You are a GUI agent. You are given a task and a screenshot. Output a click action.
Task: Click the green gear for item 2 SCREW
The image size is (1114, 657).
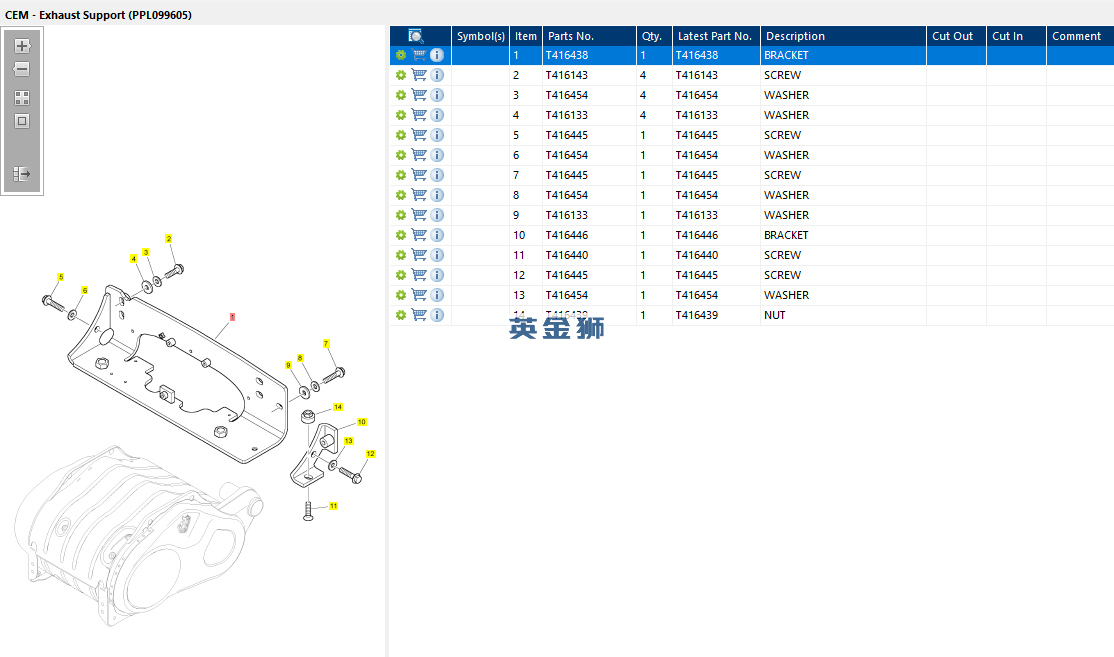[x=401, y=75]
